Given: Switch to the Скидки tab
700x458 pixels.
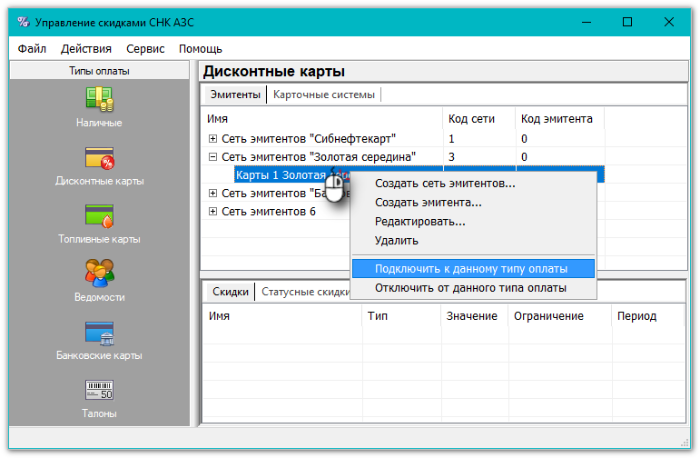Looking at the screenshot, I should pos(229,292).
